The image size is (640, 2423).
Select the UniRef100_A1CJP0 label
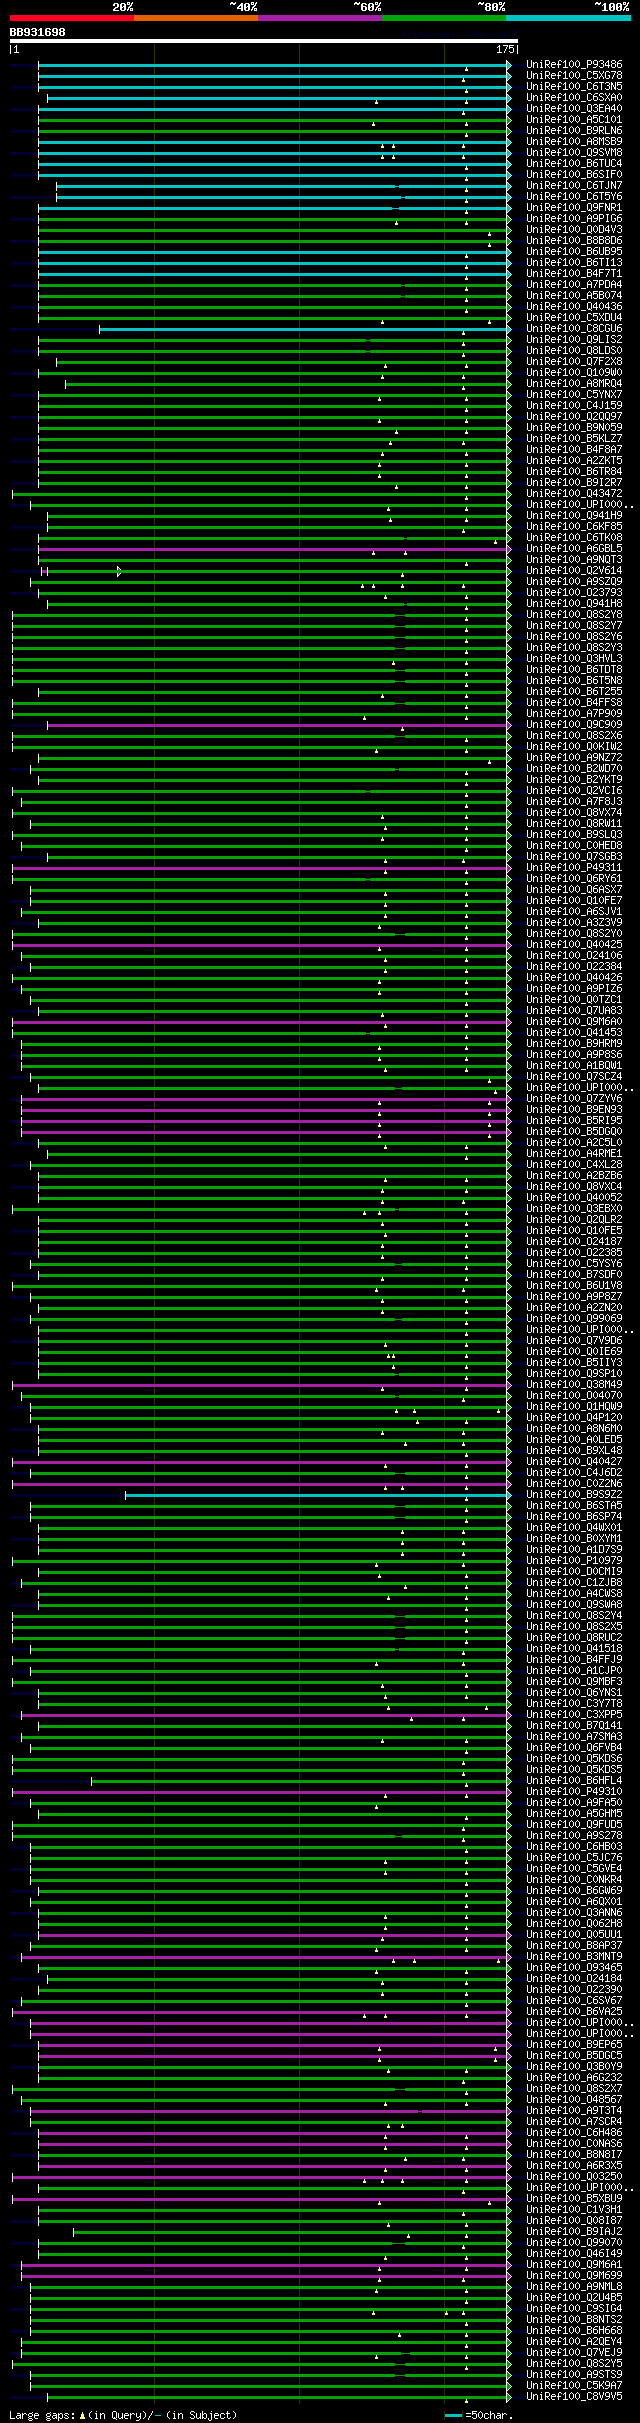pos(574,1671)
